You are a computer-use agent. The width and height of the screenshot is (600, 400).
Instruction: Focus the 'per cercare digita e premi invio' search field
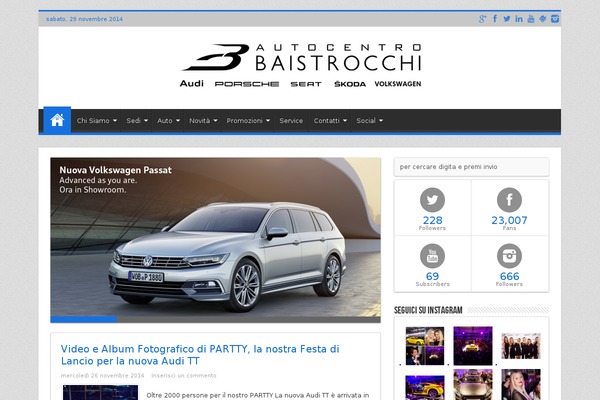coord(471,167)
